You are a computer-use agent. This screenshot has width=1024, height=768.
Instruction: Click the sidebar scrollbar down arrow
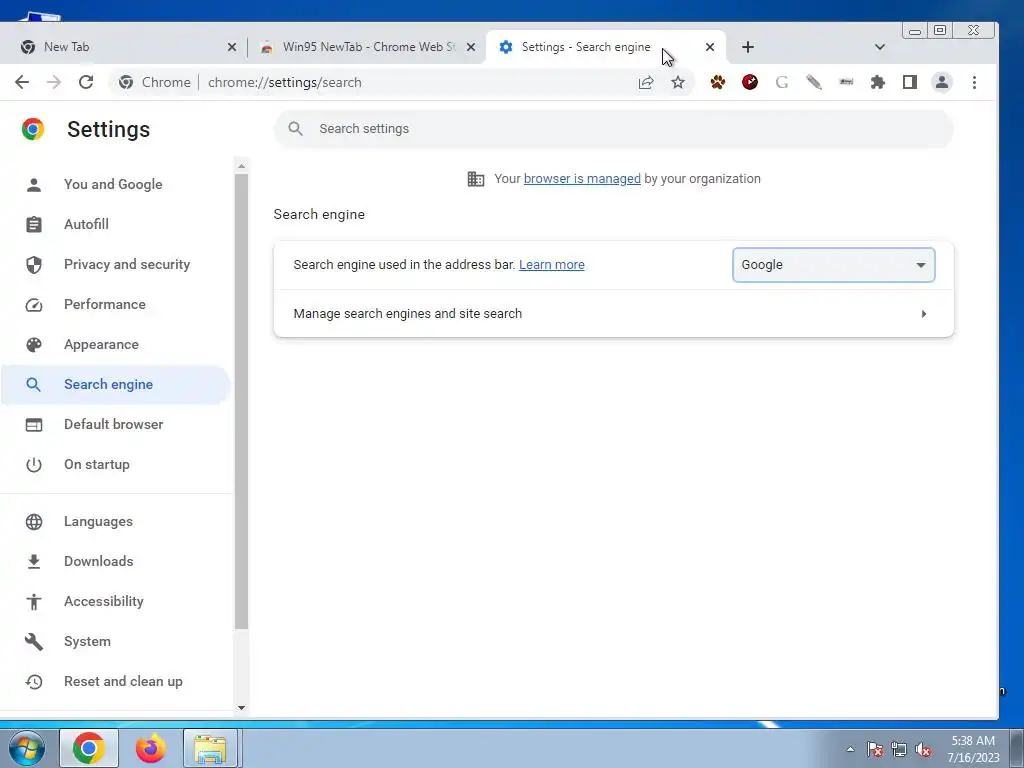242,708
